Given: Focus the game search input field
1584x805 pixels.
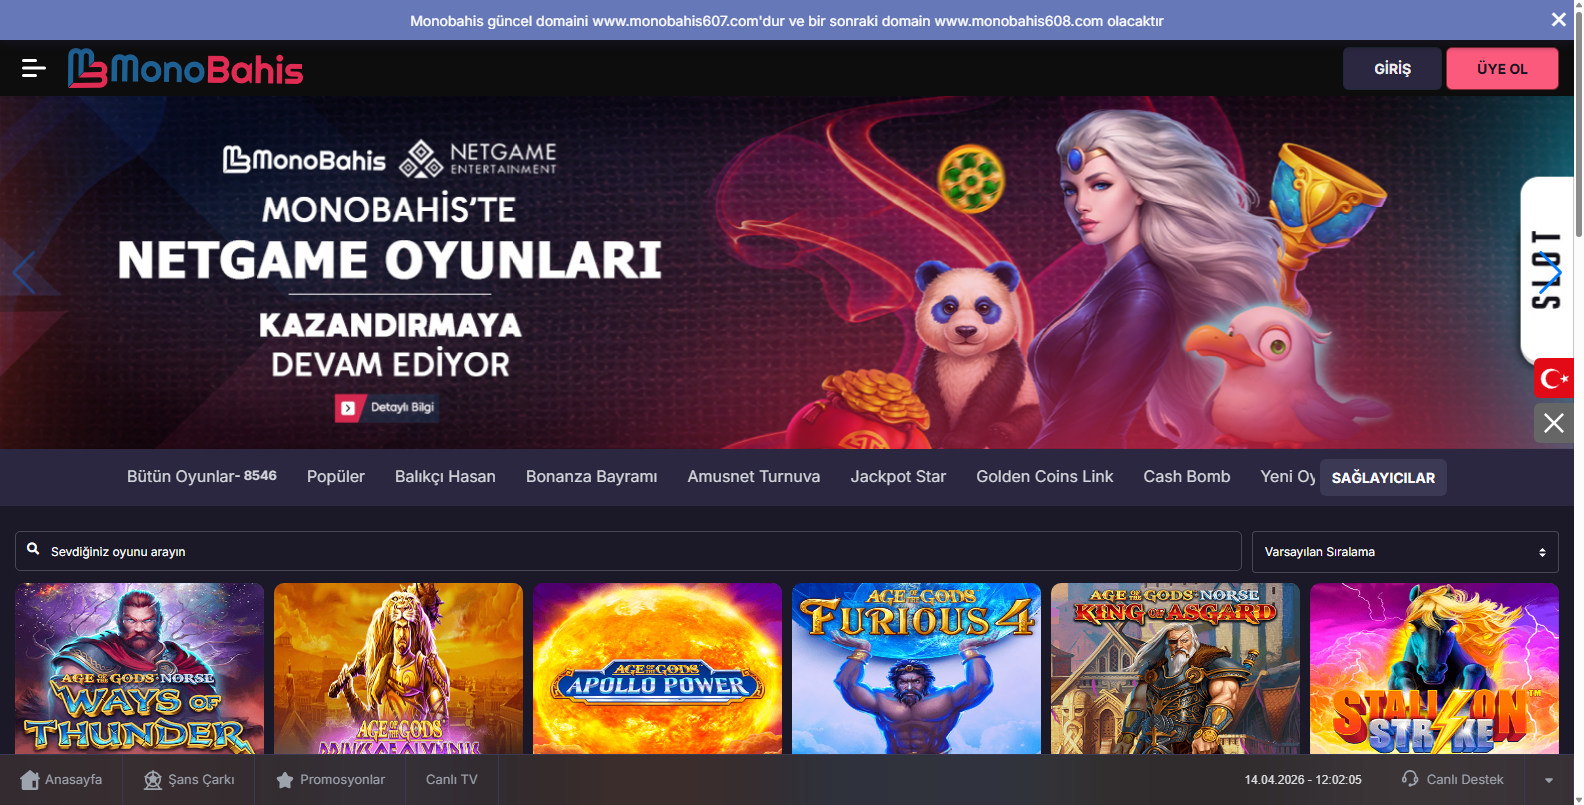Looking at the screenshot, I should [628, 552].
